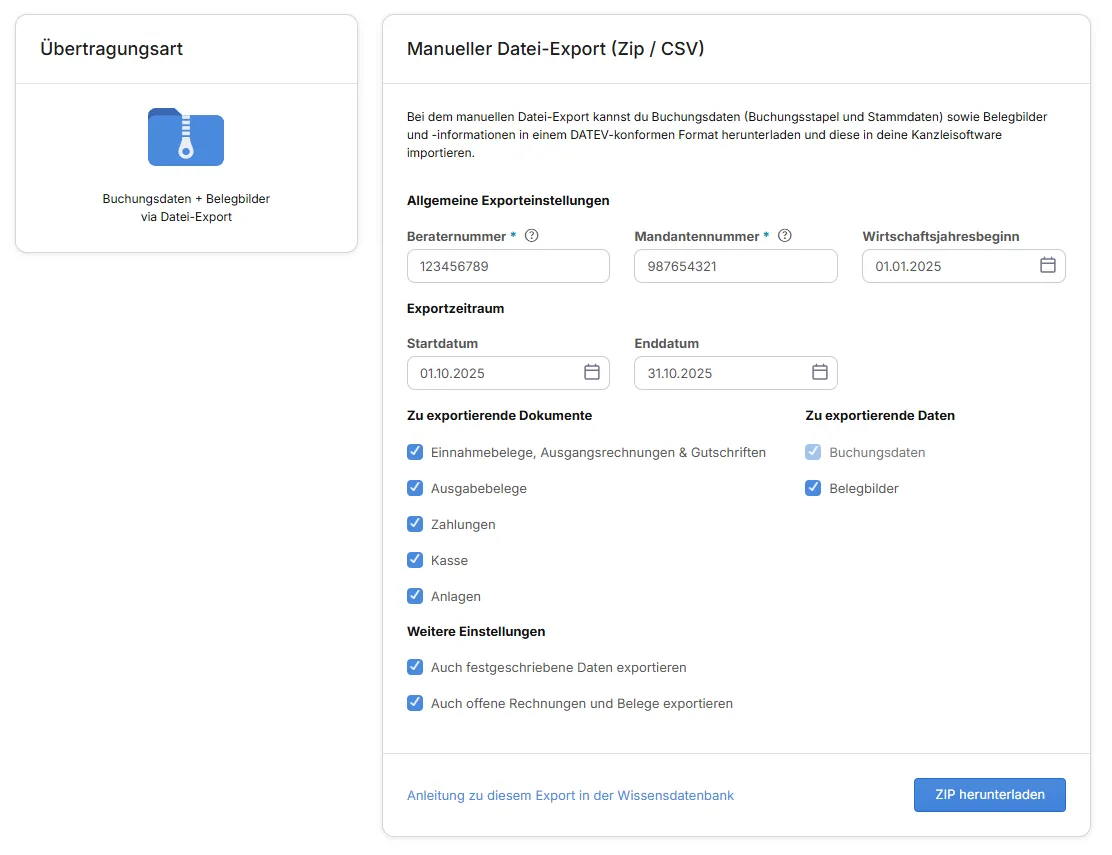The height and width of the screenshot is (855, 1112).
Task: Uncheck 'Auch offene Rechnungen und Belege exportieren'
Action: click(415, 703)
